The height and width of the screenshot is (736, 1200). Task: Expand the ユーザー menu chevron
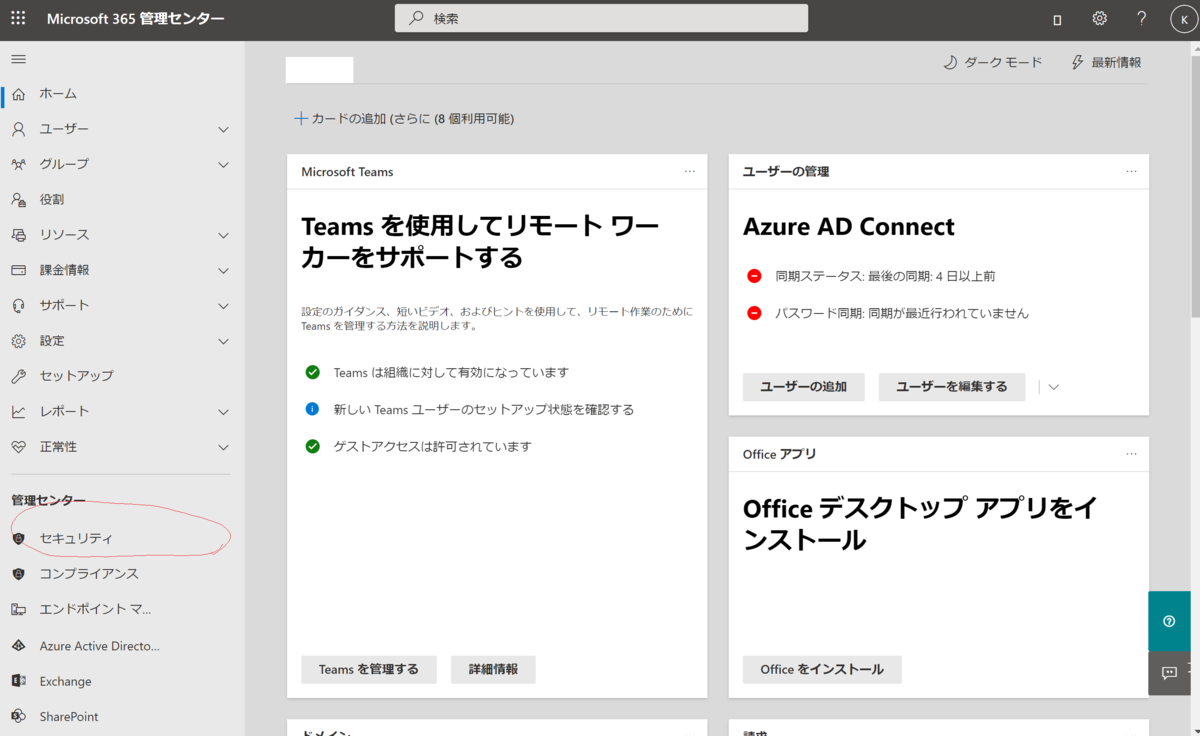(x=223, y=130)
